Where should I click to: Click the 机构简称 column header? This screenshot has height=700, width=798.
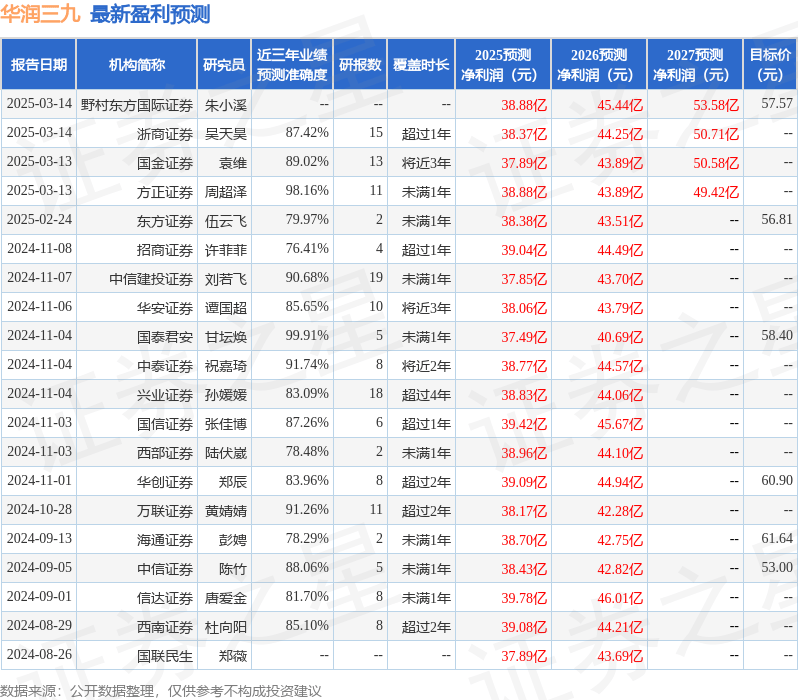[x=136, y=65]
